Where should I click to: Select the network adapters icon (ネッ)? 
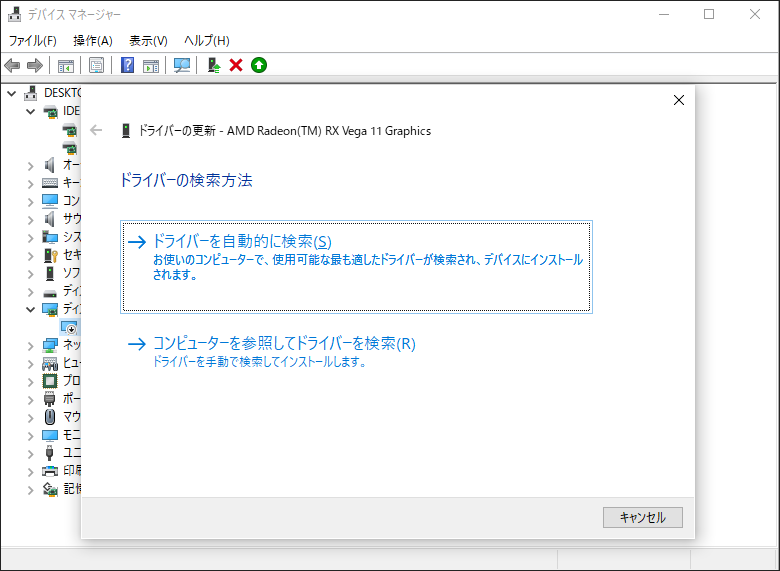[x=50, y=345]
